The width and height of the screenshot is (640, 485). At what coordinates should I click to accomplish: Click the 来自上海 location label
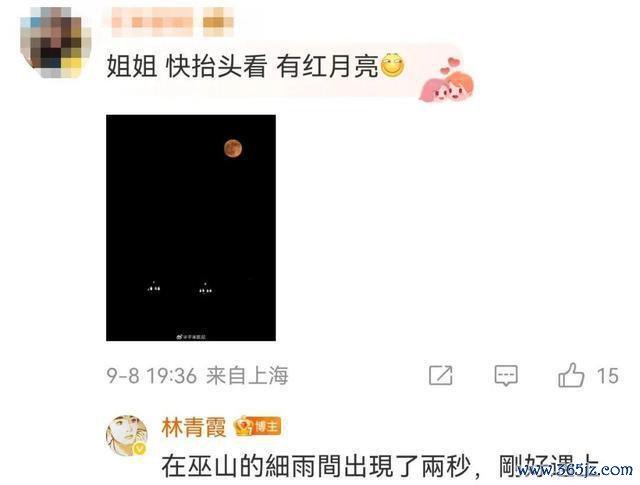[x=247, y=376]
